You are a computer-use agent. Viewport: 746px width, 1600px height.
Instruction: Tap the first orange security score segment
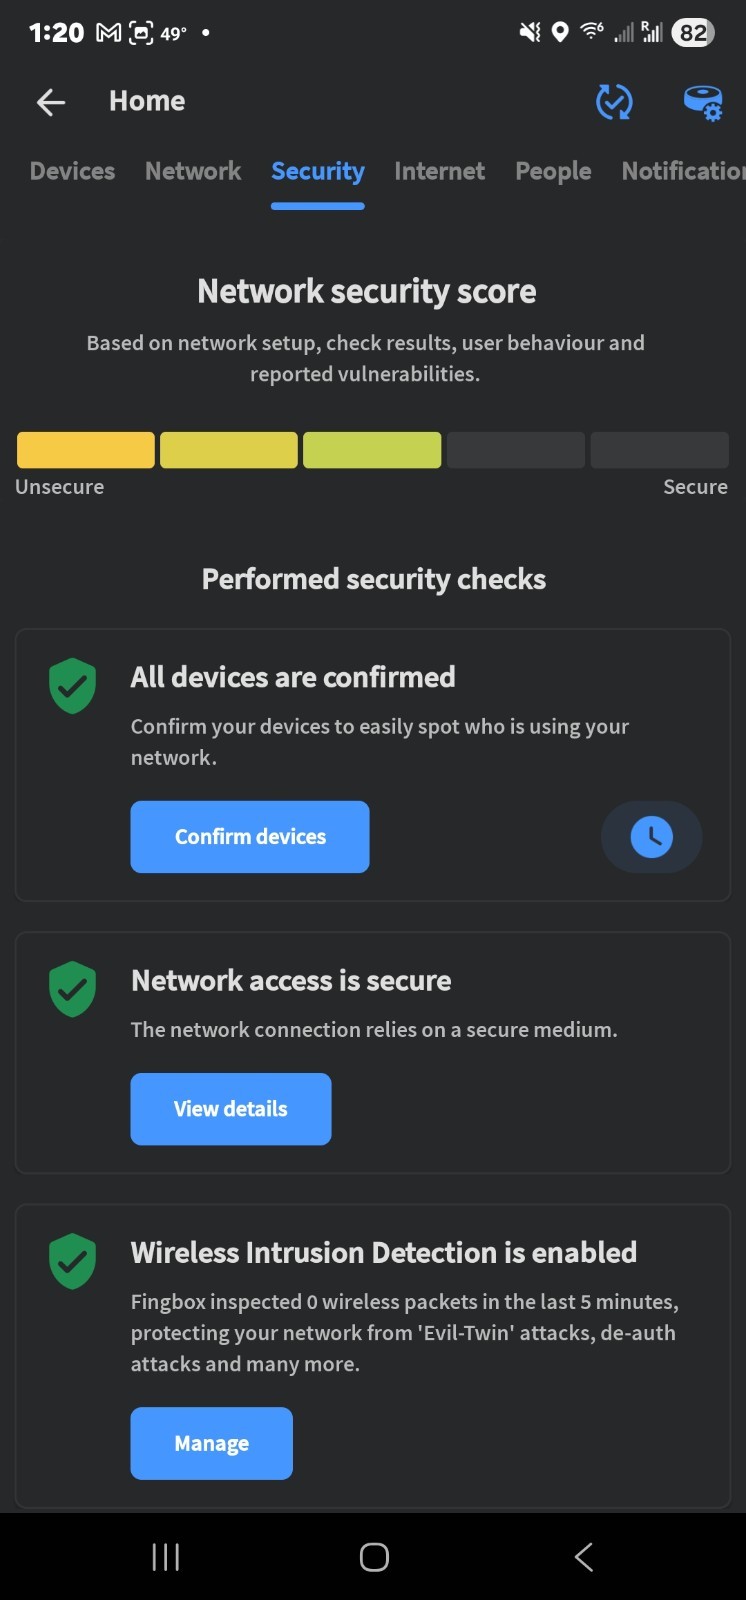coord(86,450)
